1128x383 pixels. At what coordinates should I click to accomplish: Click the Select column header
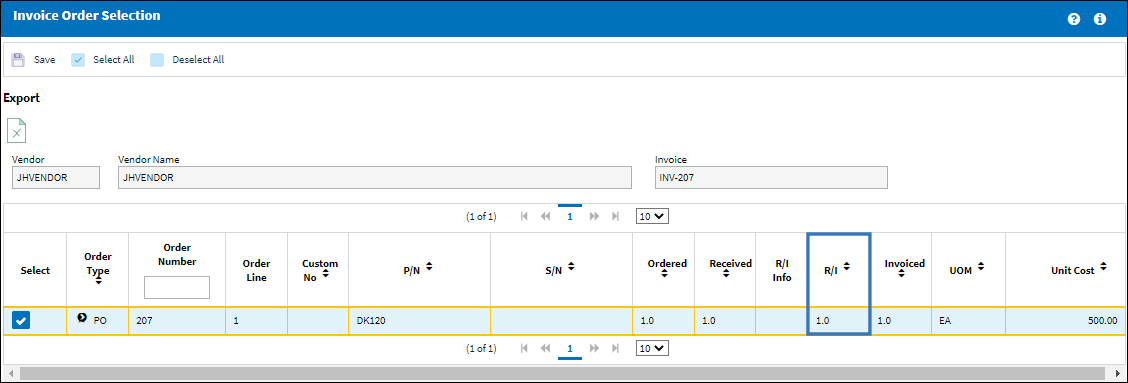point(35,270)
